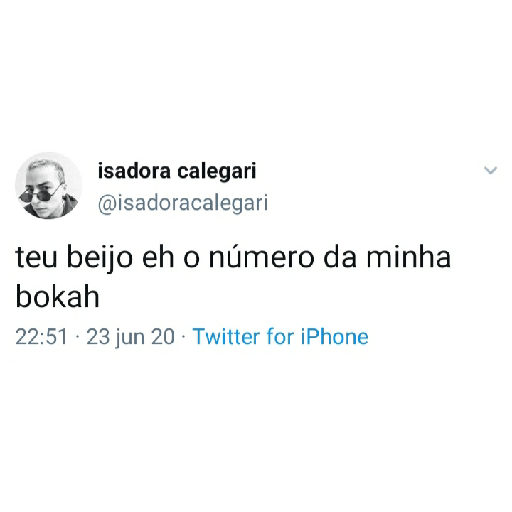Select the word Twitter in the source label
Image resolution: width=512 pixels, height=512 pixels.
pyautogui.click(x=226, y=337)
